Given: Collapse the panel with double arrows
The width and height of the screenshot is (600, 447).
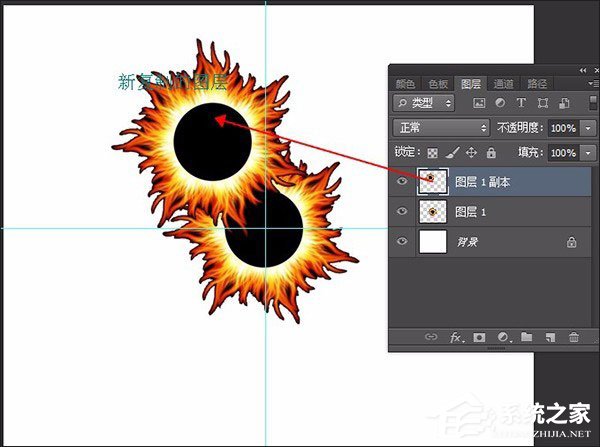Looking at the screenshot, I should click(x=583, y=70).
